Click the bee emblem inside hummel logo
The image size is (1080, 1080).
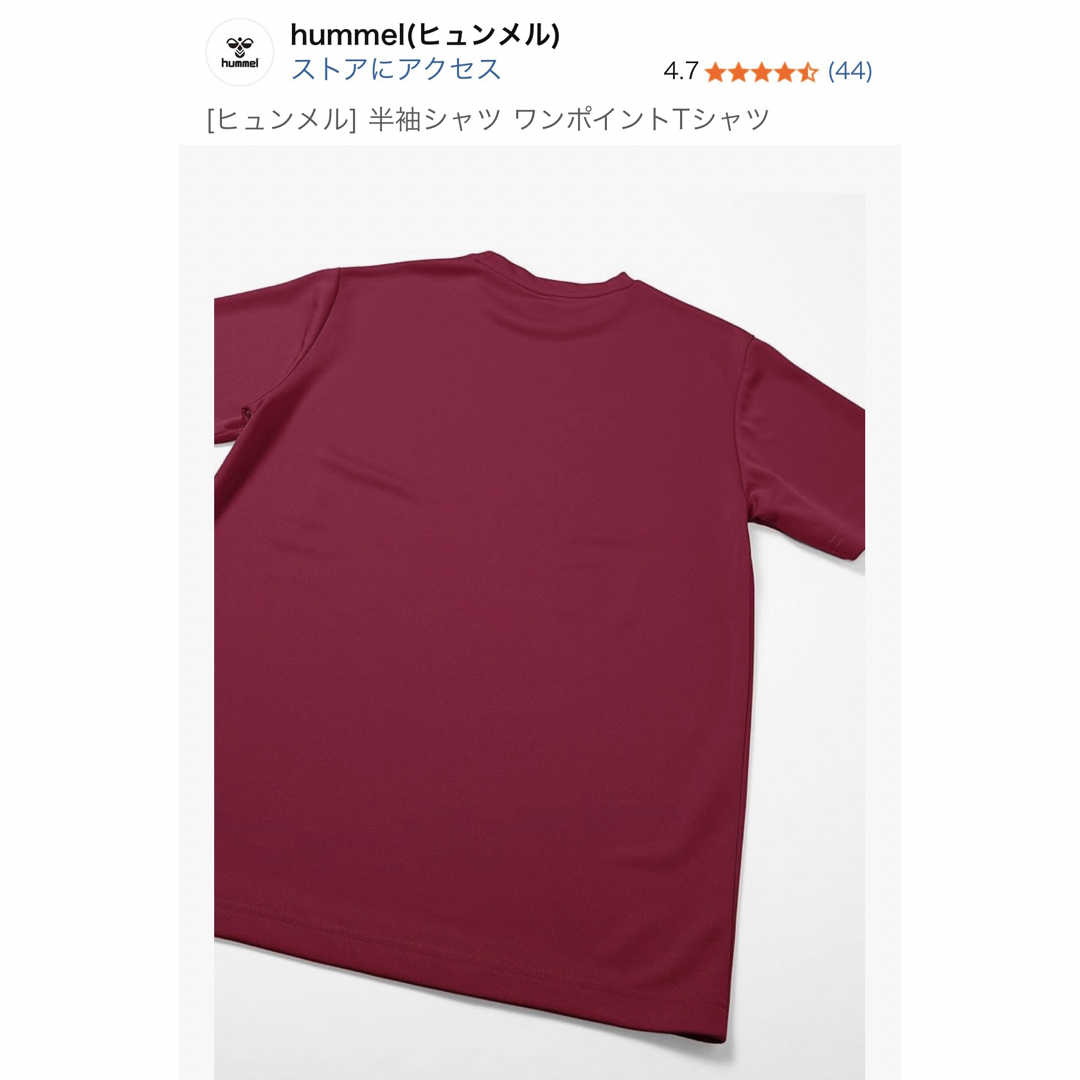point(240,47)
